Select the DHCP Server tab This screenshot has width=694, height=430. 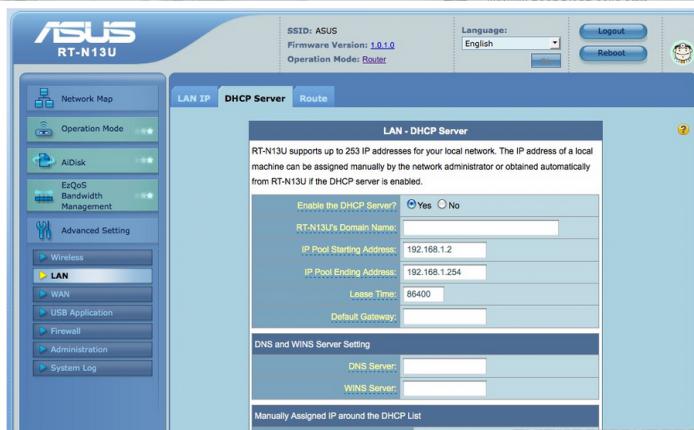coord(255,98)
